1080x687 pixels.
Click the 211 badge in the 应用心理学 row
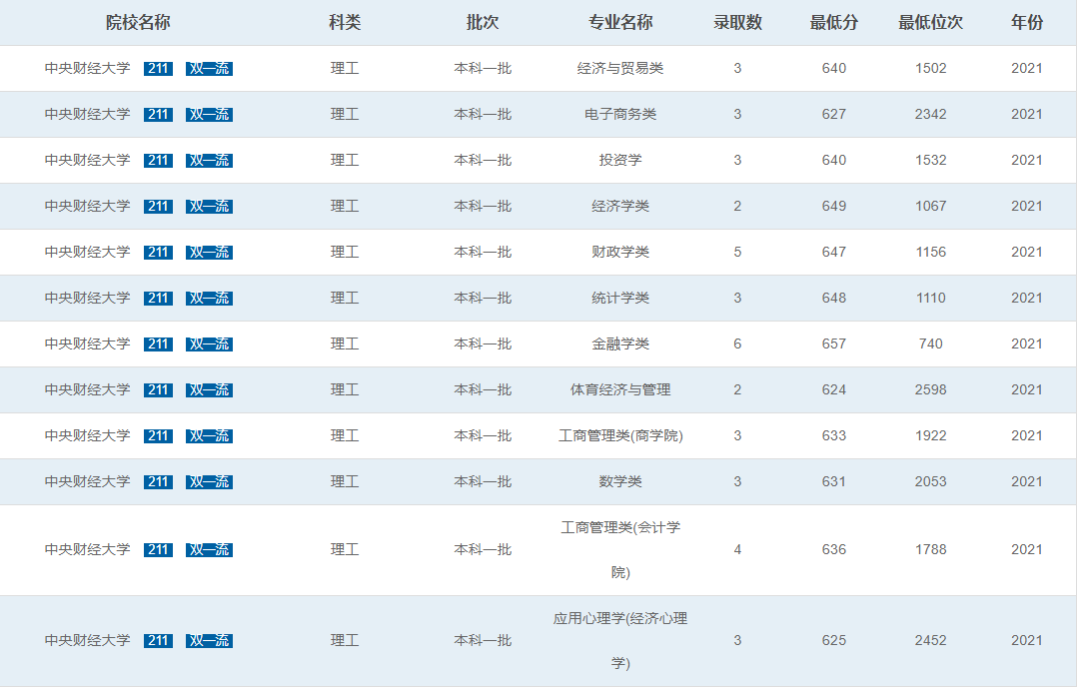pos(158,641)
